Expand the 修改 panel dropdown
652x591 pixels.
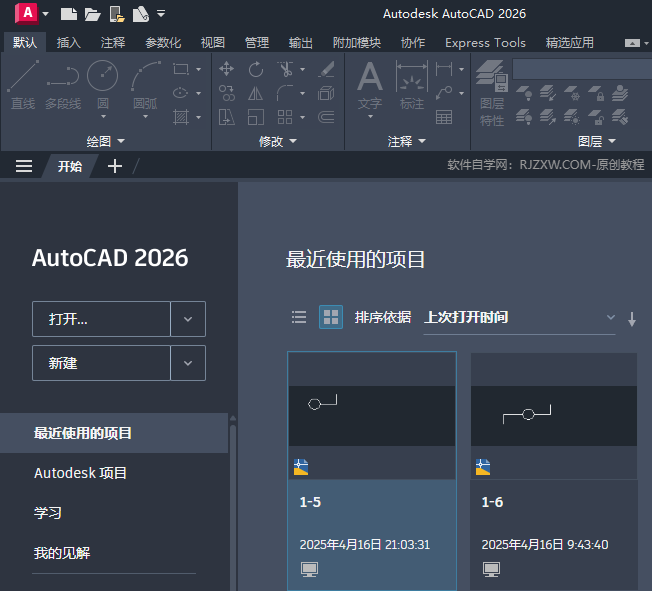[x=278, y=141]
